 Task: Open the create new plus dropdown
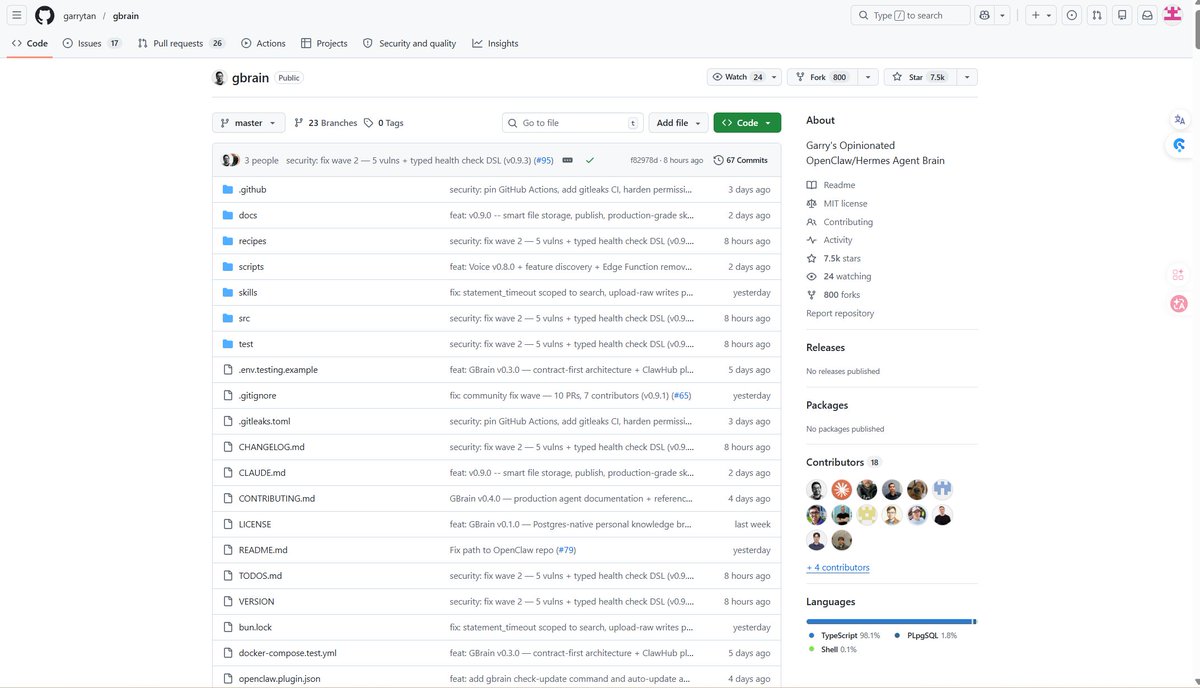[x=1040, y=15]
